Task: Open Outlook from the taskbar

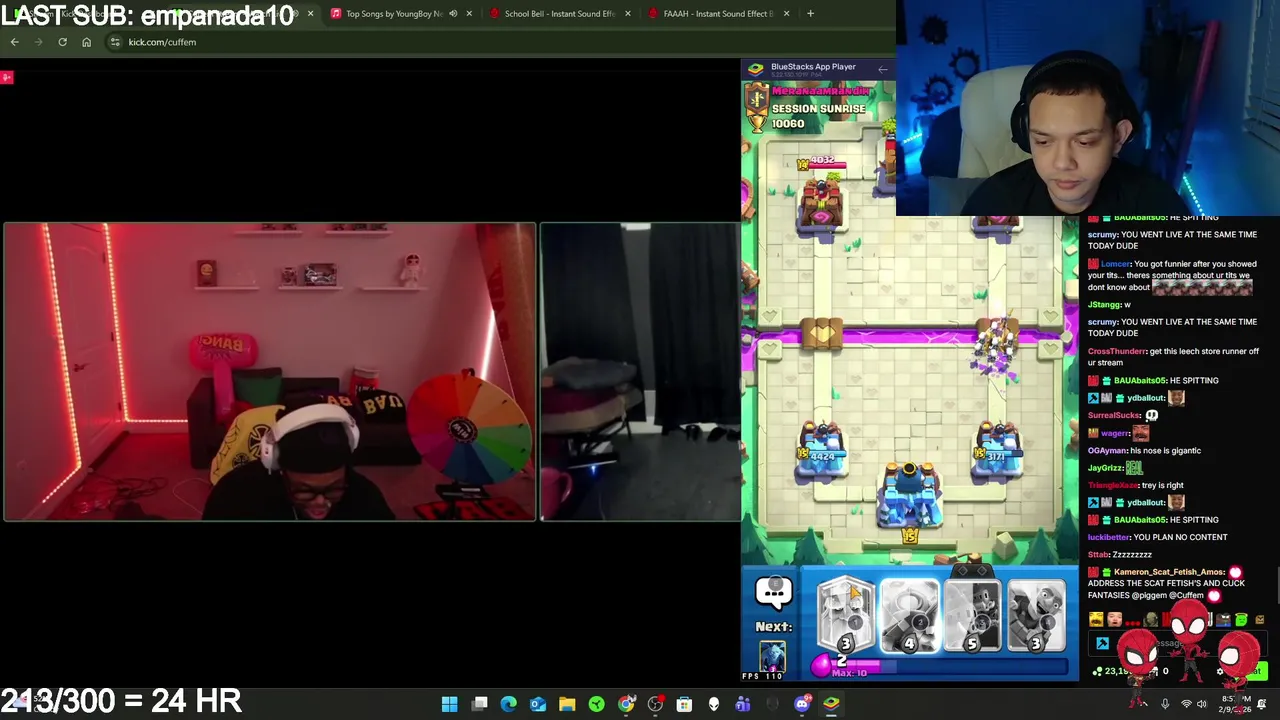Action: pyautogui.click(x=538, y=704)
